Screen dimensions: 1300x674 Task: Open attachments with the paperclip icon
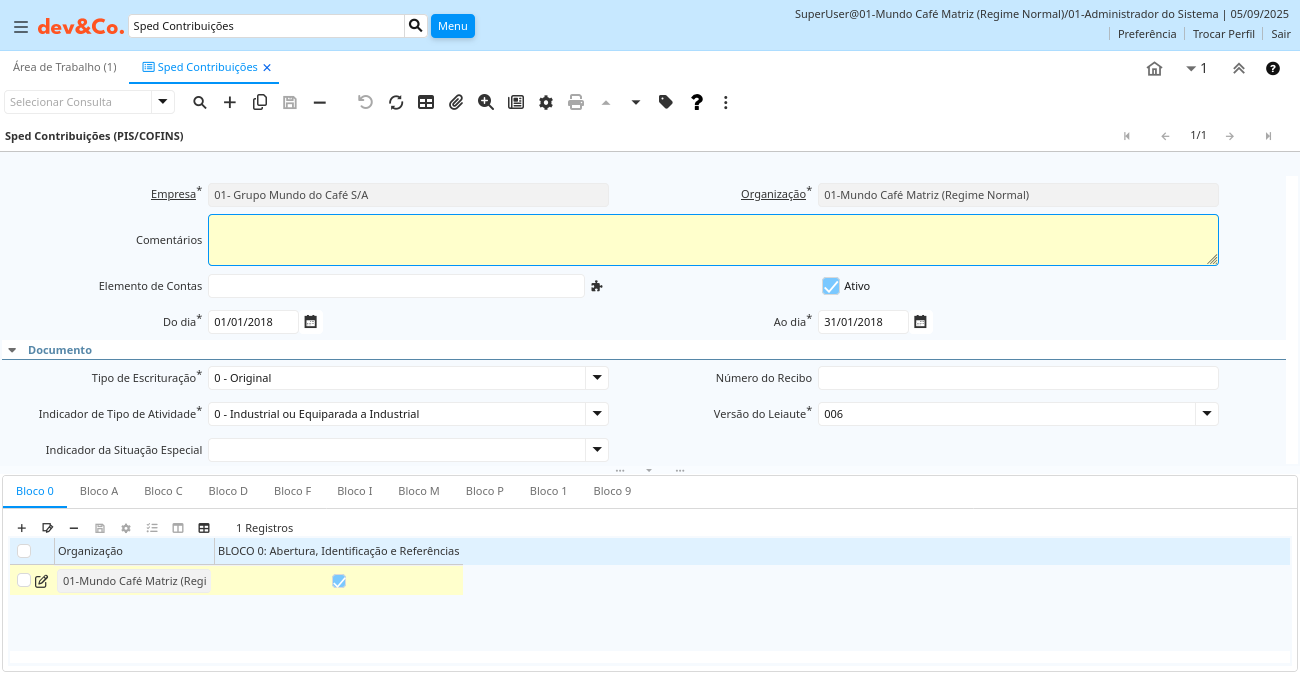456,102
